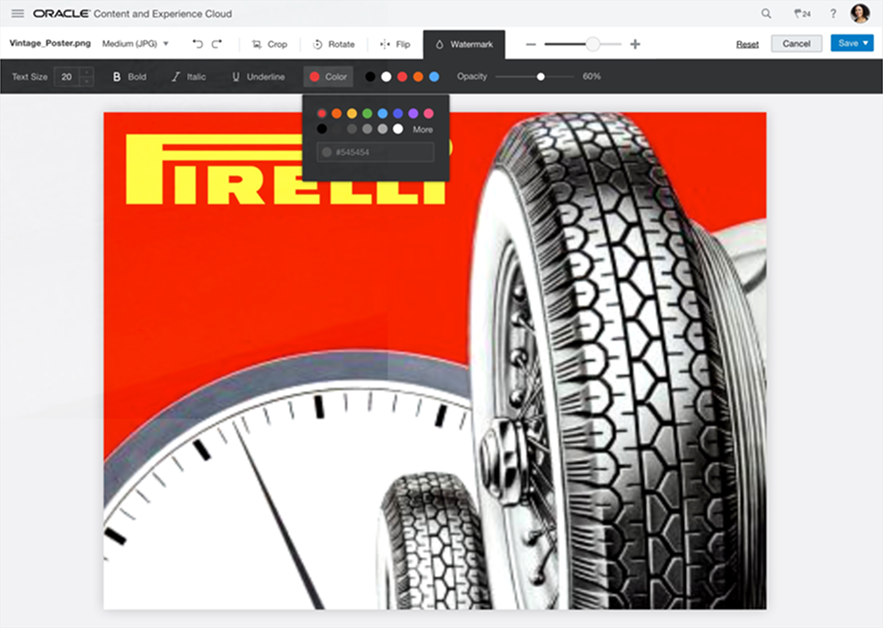Pick the black quick swatch in toolbar

(370, 77)
